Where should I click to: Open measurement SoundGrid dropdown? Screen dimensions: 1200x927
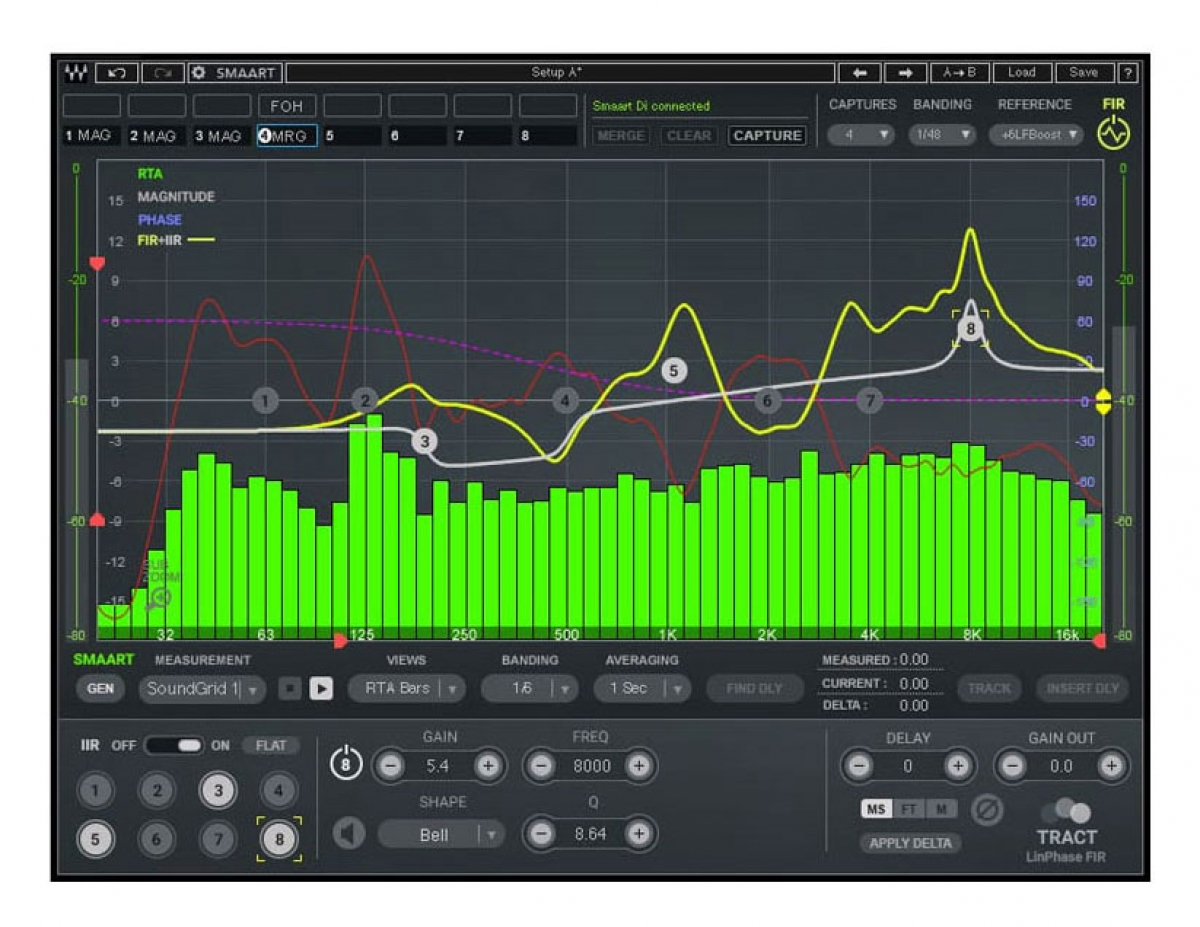(x=202, y=688)
